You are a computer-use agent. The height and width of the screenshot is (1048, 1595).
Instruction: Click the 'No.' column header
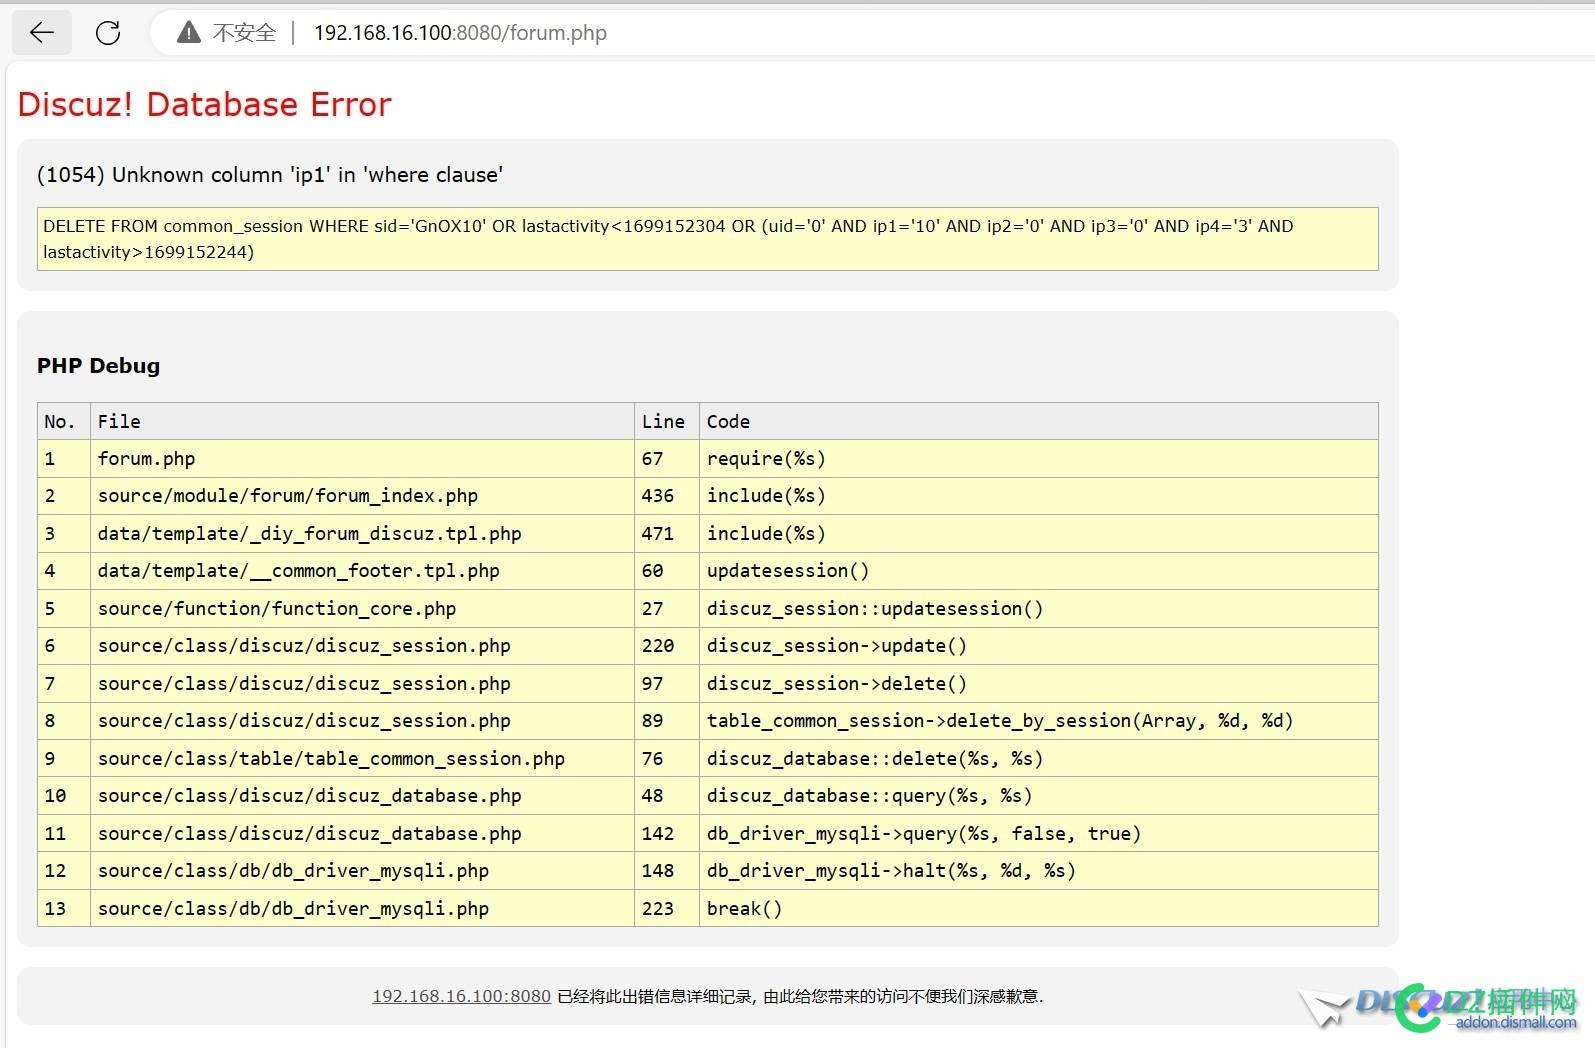[x=64, y=421]
